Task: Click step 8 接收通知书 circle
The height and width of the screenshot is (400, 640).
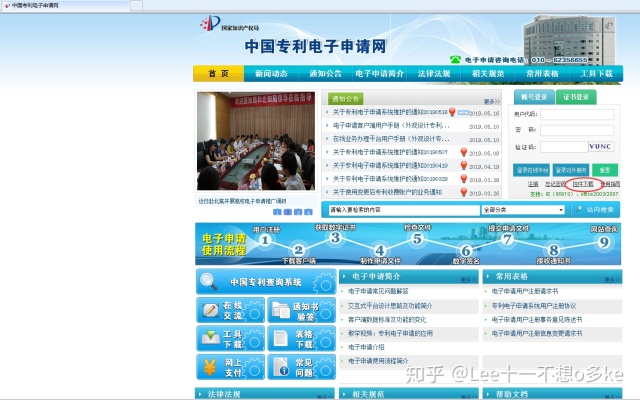Action: point(553,250)
